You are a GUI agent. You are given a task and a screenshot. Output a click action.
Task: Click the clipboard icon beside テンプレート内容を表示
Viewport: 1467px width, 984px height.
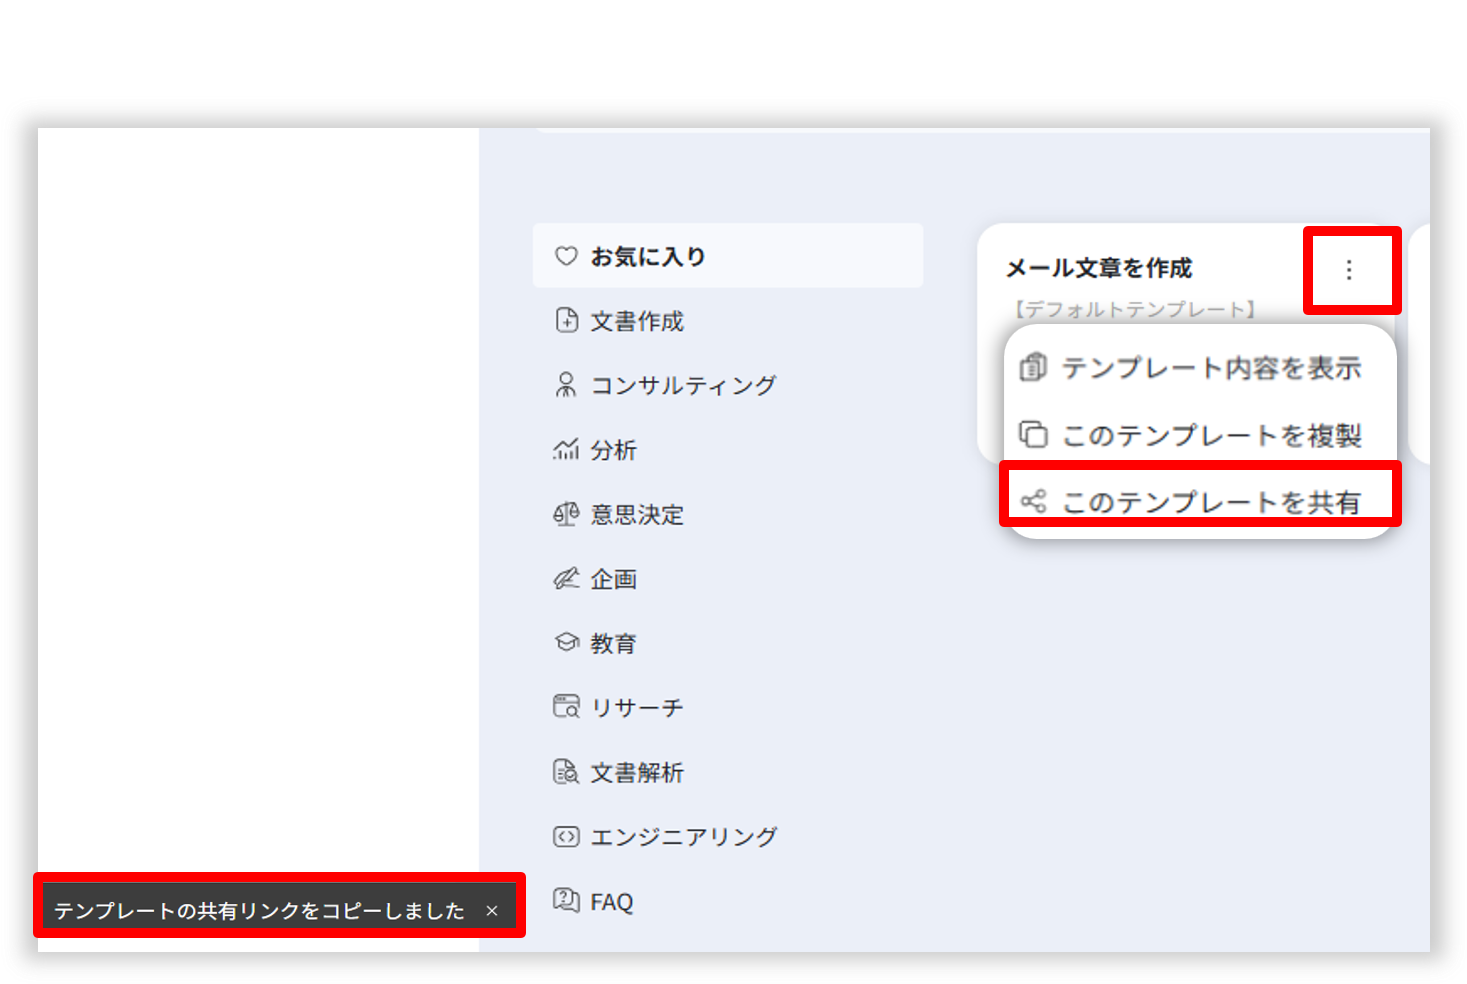tap(1033, 368)
